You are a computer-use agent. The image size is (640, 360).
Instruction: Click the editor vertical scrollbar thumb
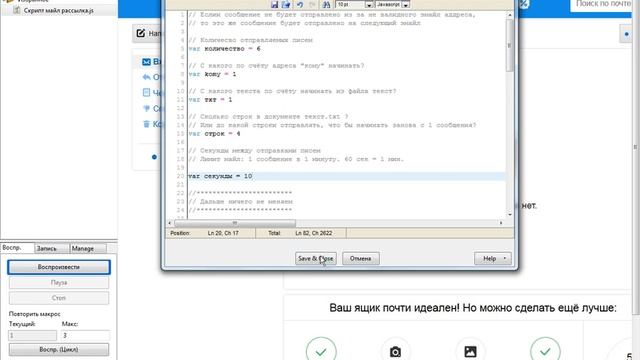pyautogui.click(x=509, y=45)
